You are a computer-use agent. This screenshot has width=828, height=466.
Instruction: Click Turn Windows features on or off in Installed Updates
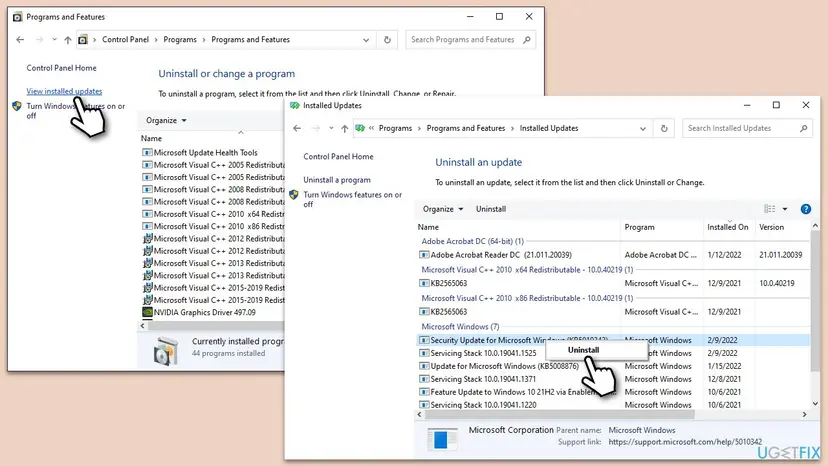click(x=352, y=200)
